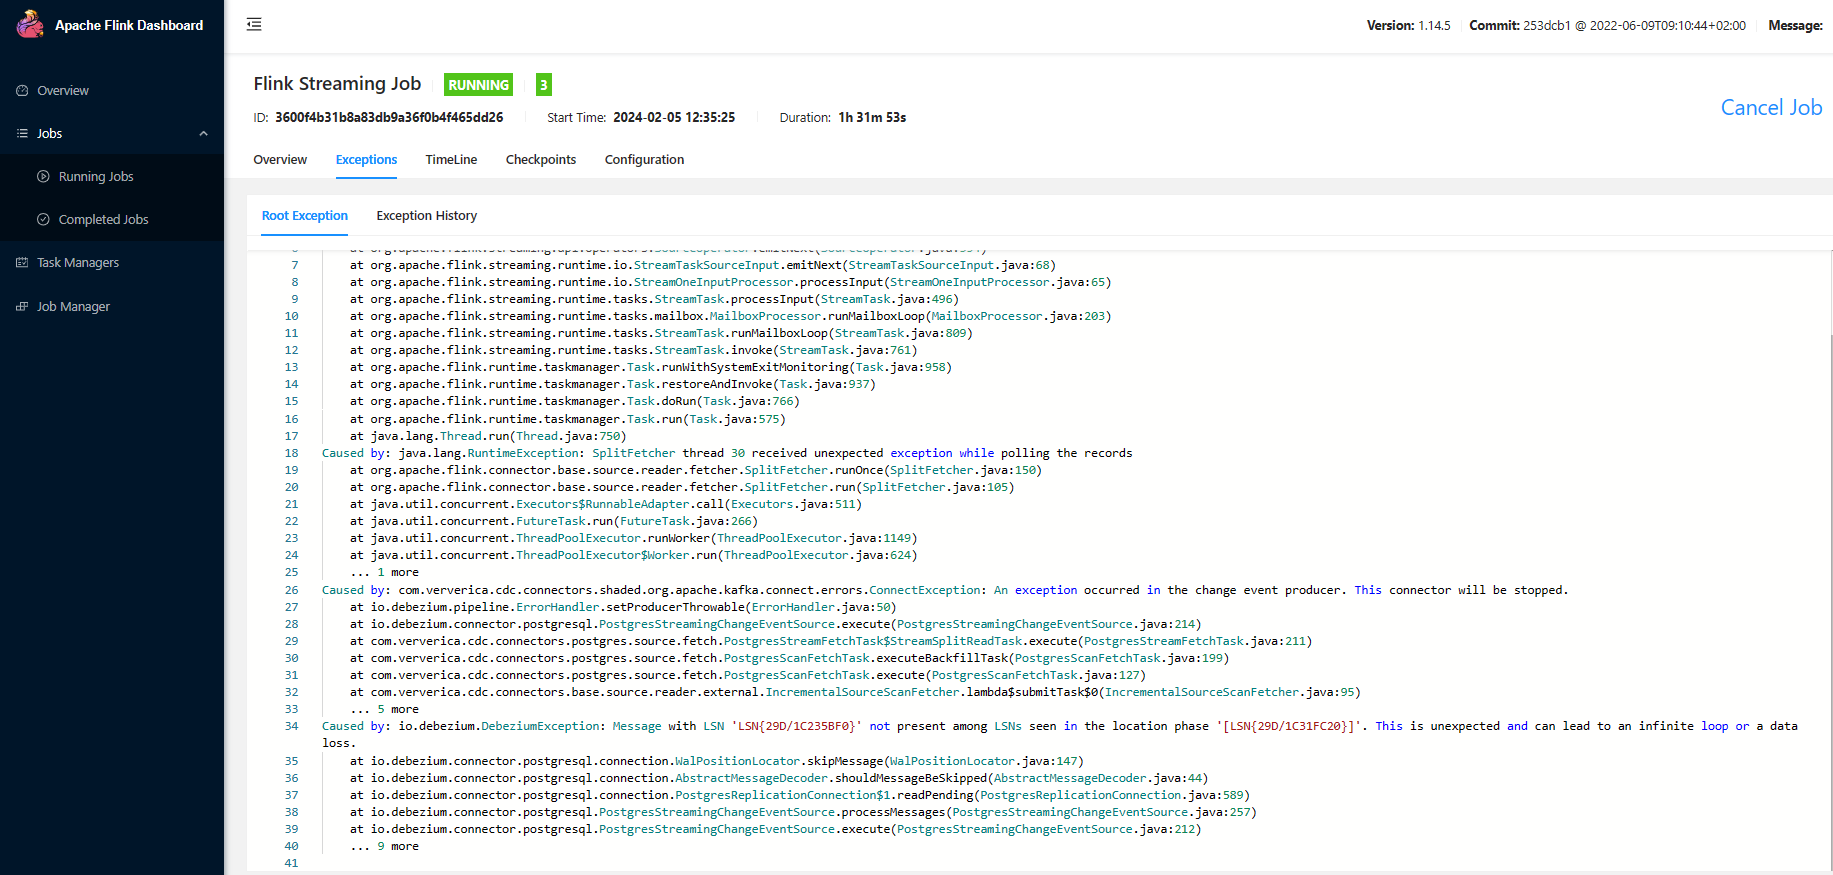Click the Jobs list icon in sidebar
This screenshot has height=875, width=1833.
tap(22, 133)
